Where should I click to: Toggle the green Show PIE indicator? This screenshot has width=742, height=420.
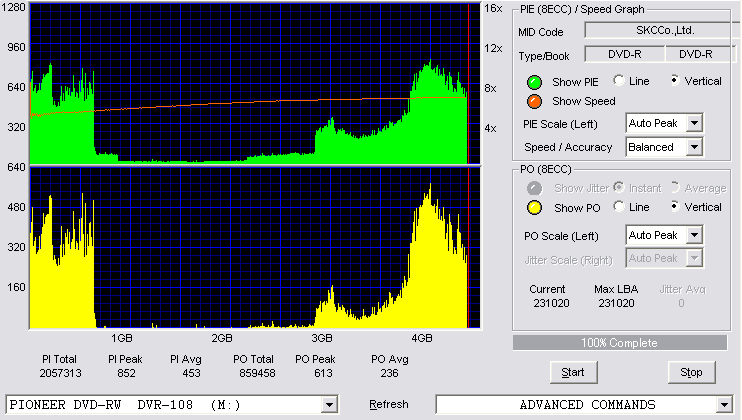point(534,82)
